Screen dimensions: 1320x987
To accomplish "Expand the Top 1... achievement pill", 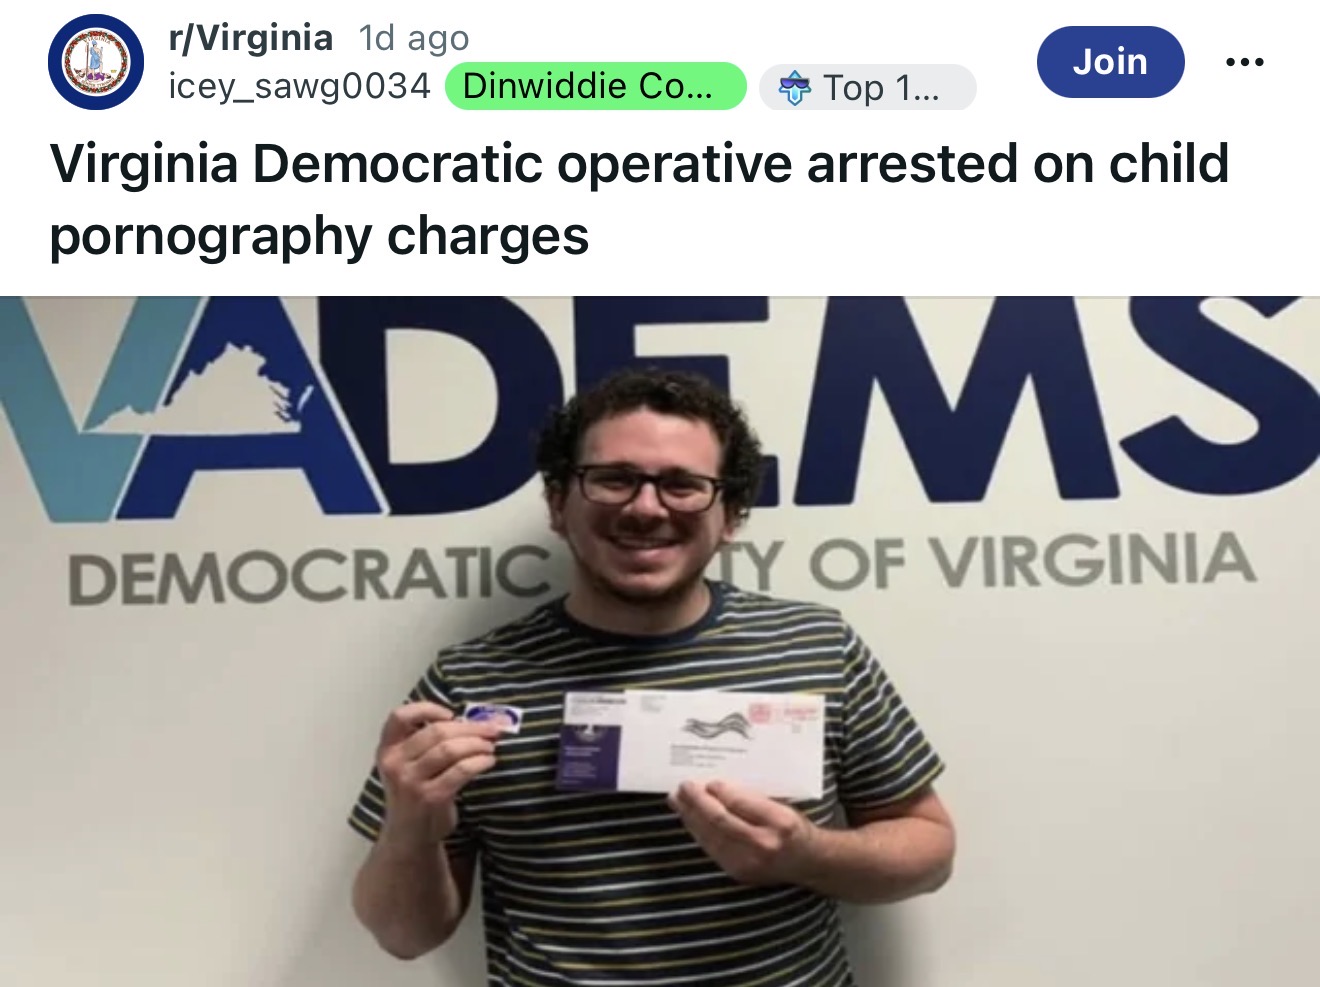I will click(868, 88).
